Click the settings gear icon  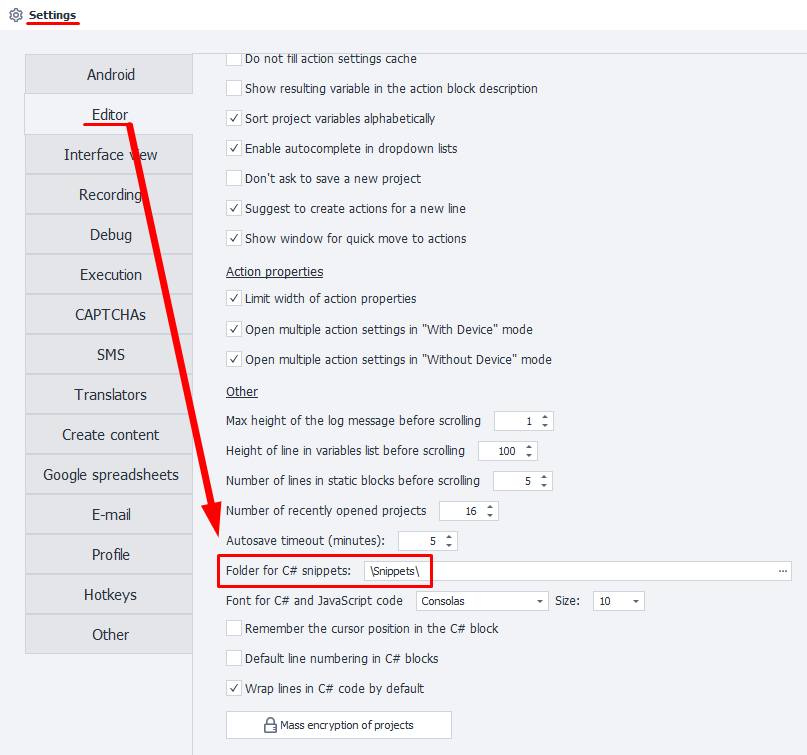pyautogui.click(x=14, y=15)
